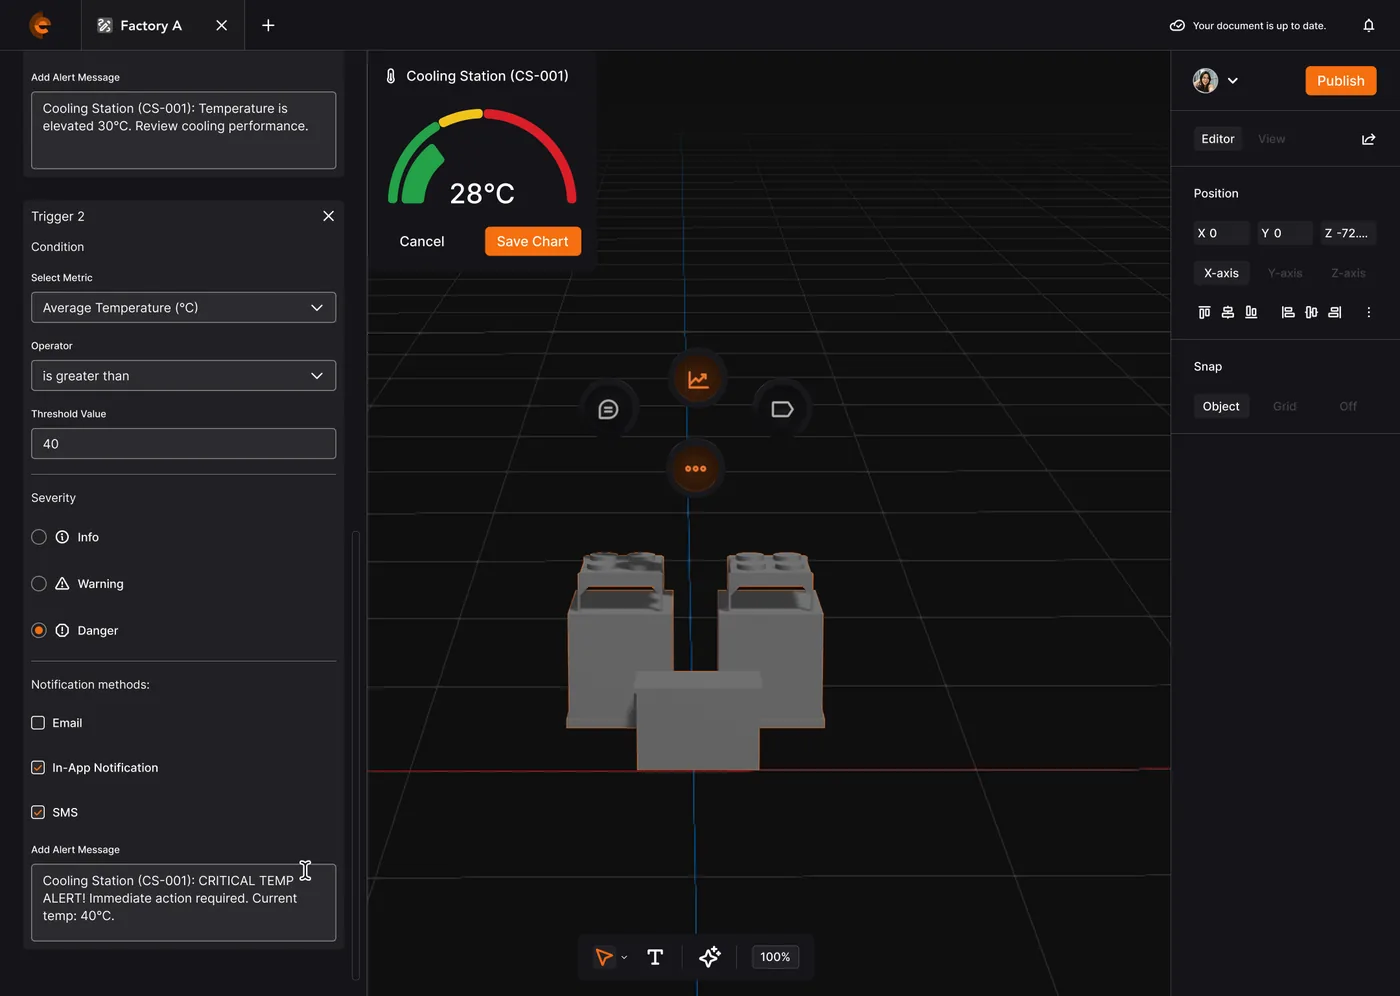Open the Select Metric dropdown

pyautogui.click(x=183, y=308)
